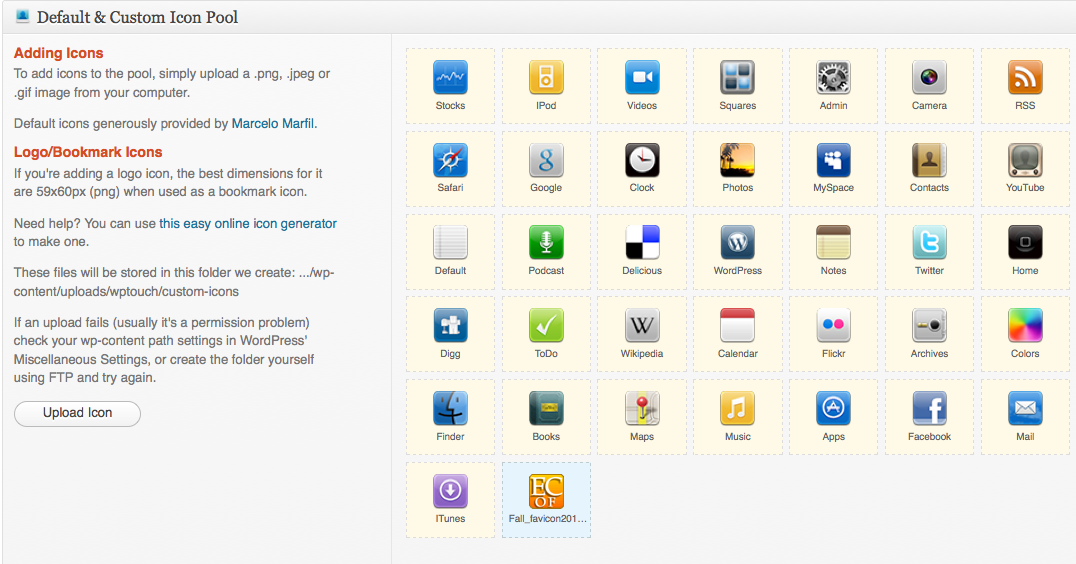Select the YouTube icon

(1025, 160)
